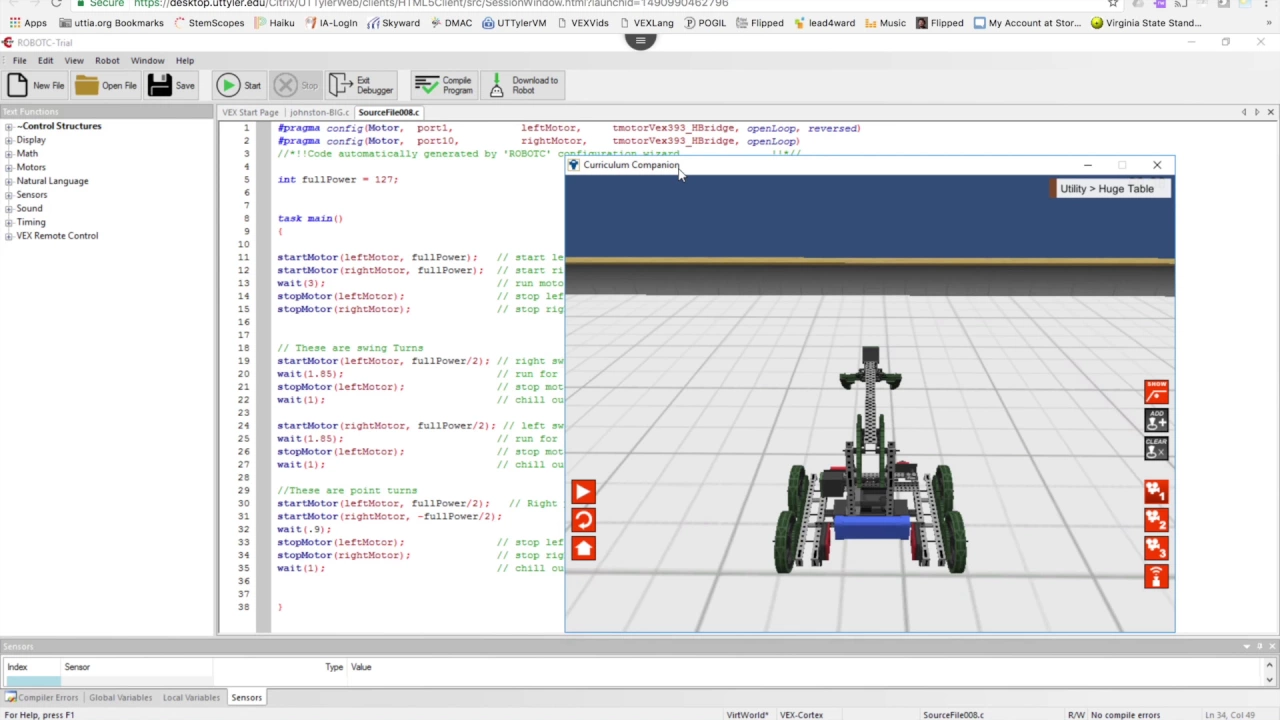Open the Global Variables debugger tab
This screenshot has width=1280, height=720.
pos(120,697)
